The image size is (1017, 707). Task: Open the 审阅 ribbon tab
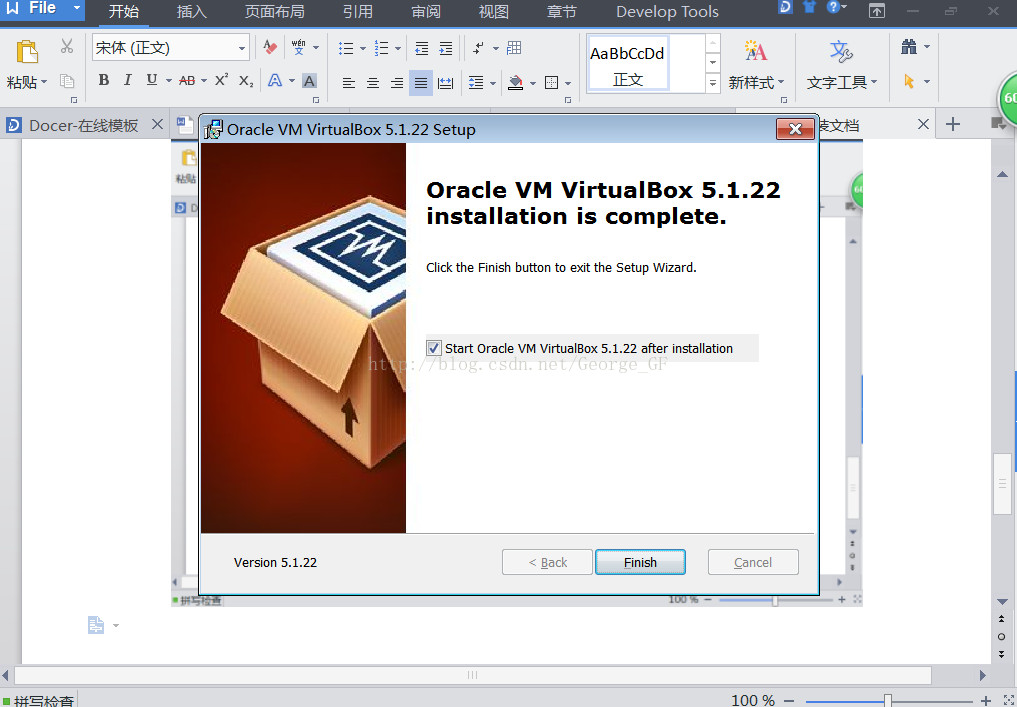426,12
